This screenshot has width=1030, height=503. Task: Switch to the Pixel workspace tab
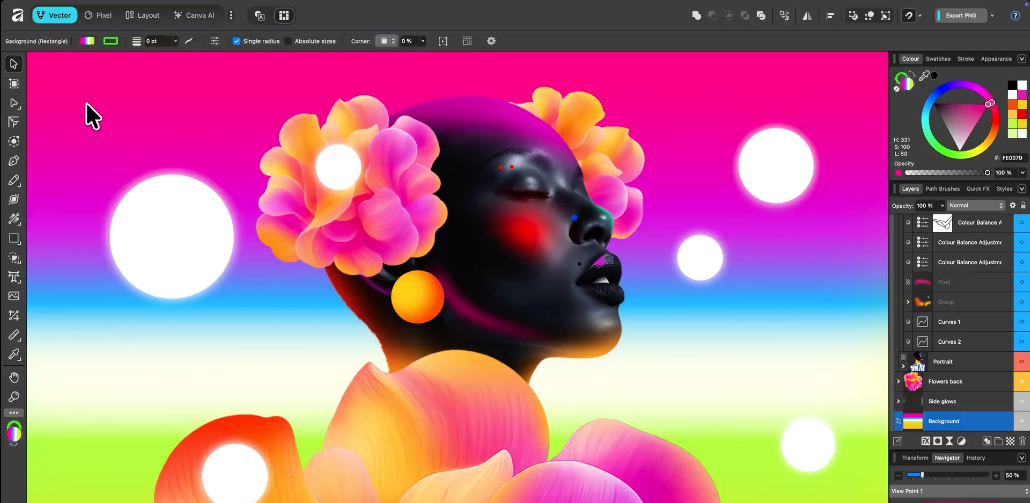click(x=98, y=15)
